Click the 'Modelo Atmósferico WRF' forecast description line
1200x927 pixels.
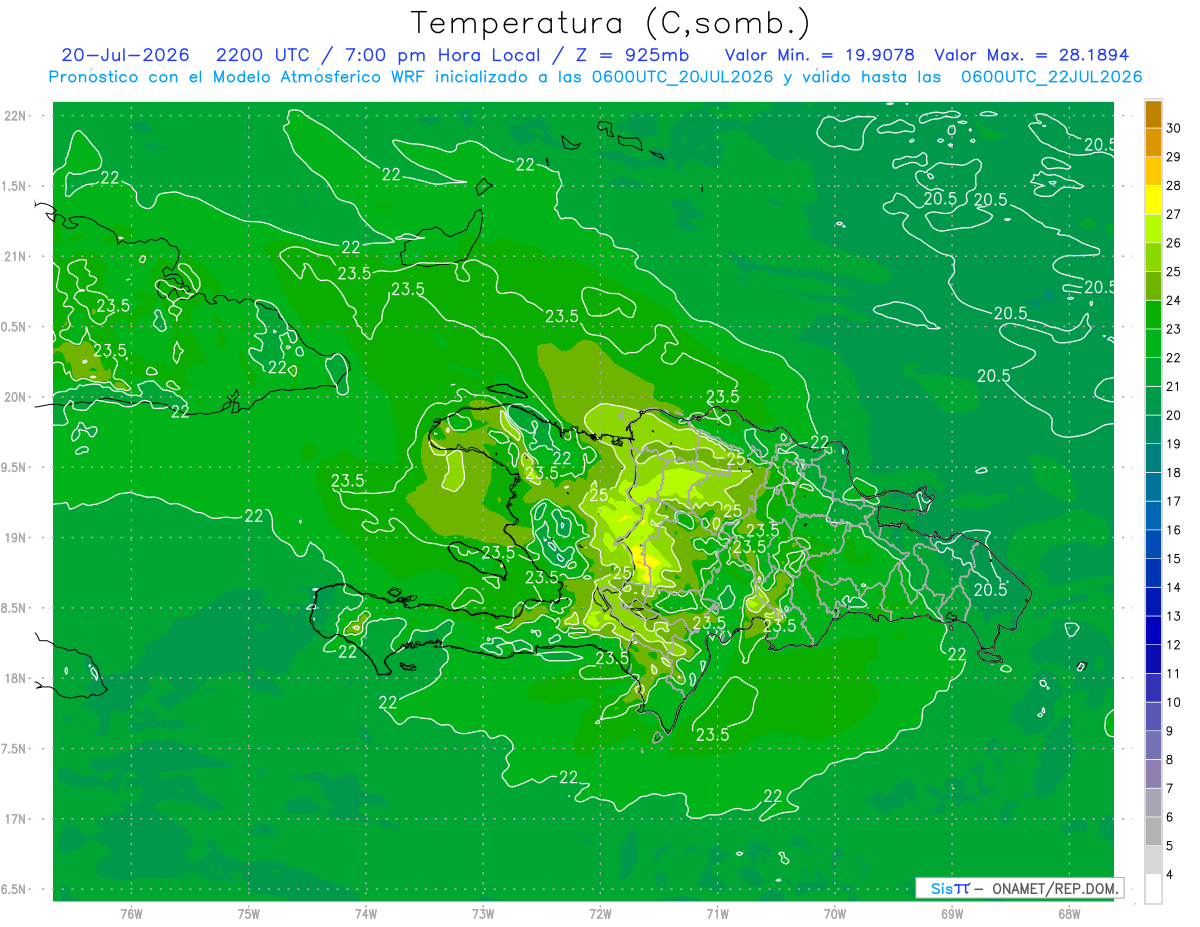[595, 77]
